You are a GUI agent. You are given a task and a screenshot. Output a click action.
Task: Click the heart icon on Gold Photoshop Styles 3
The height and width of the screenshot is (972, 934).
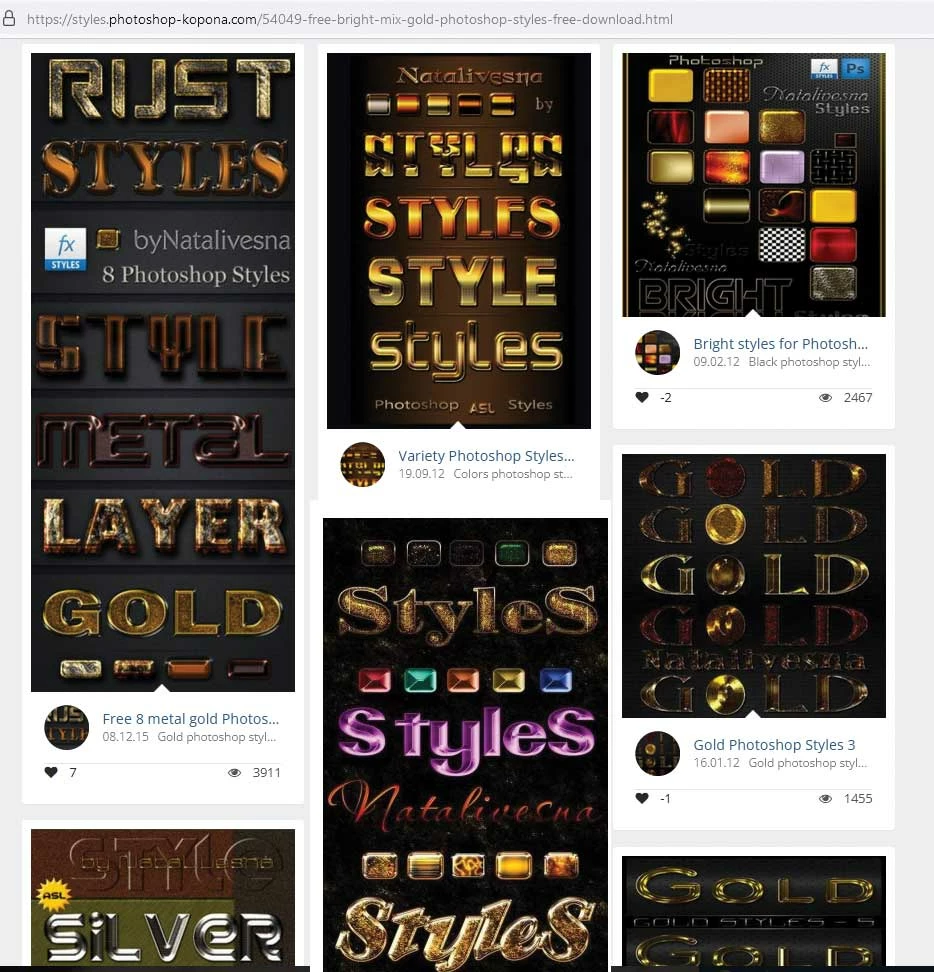(642, 798)
